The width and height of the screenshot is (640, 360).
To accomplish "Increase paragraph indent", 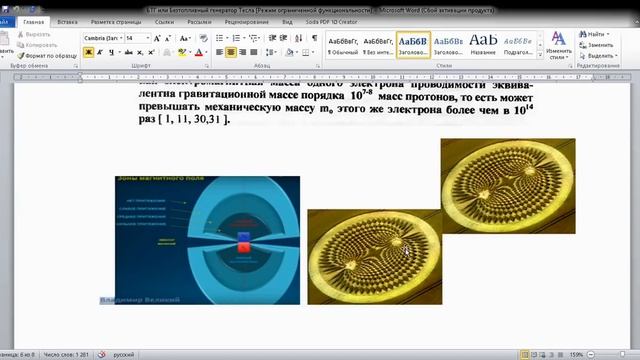I will (x=283, y=38).
